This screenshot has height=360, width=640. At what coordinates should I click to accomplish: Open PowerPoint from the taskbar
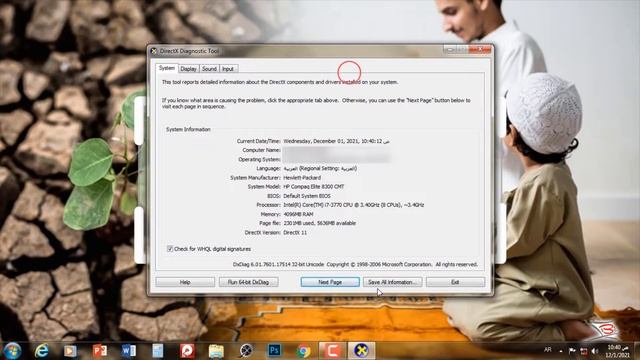[99, 351]
